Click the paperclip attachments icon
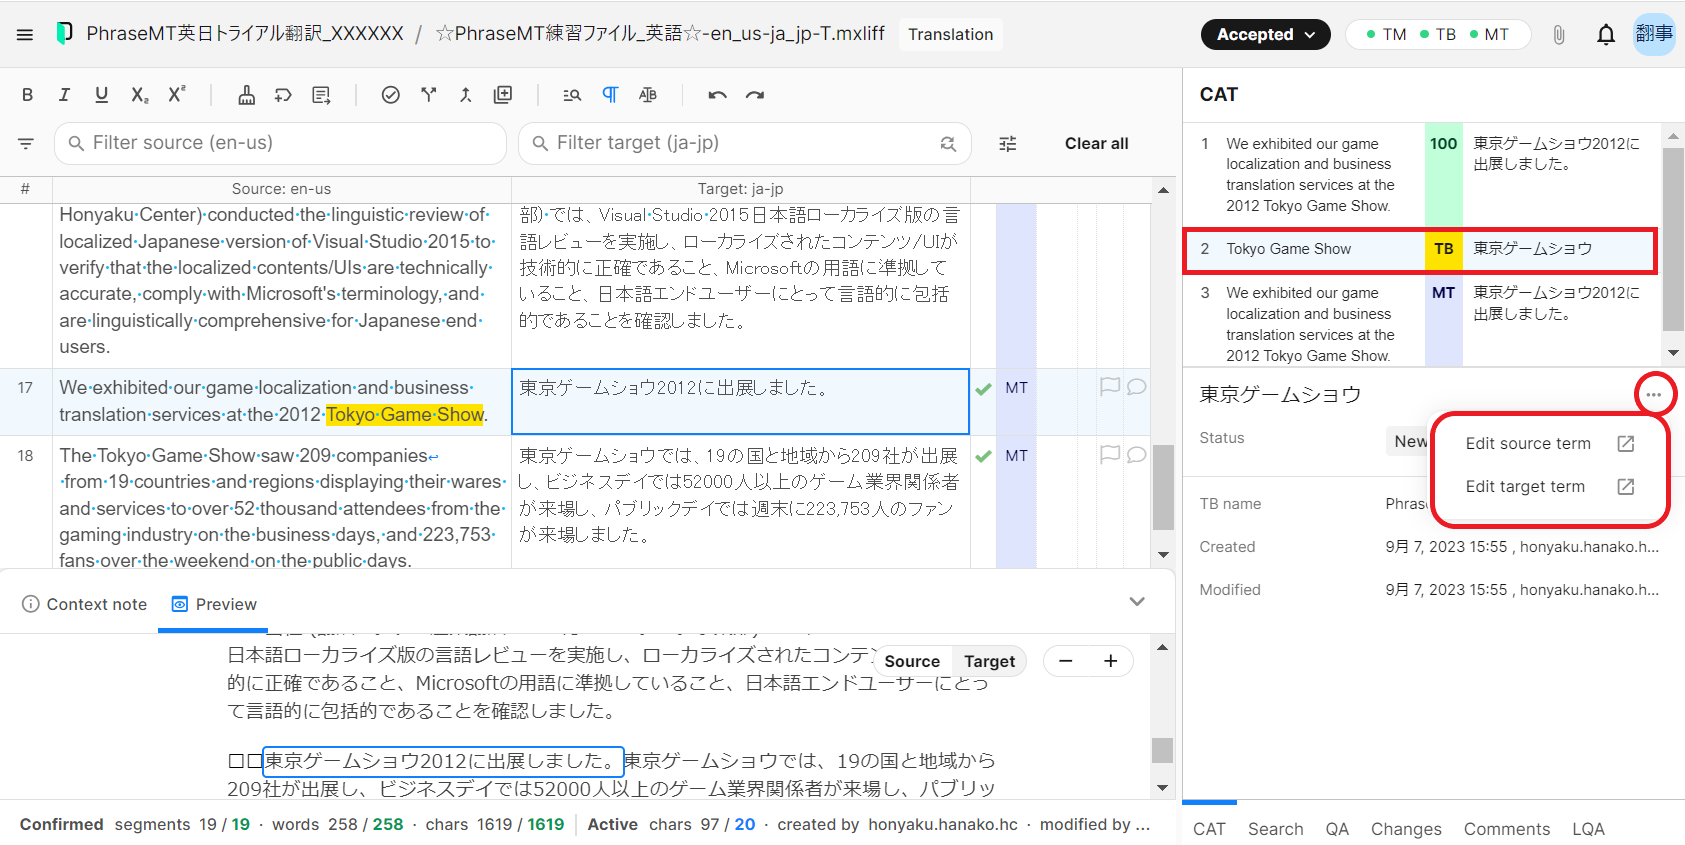Image resolution: width=1685 pixels, height=845 pixels. 1558,35
